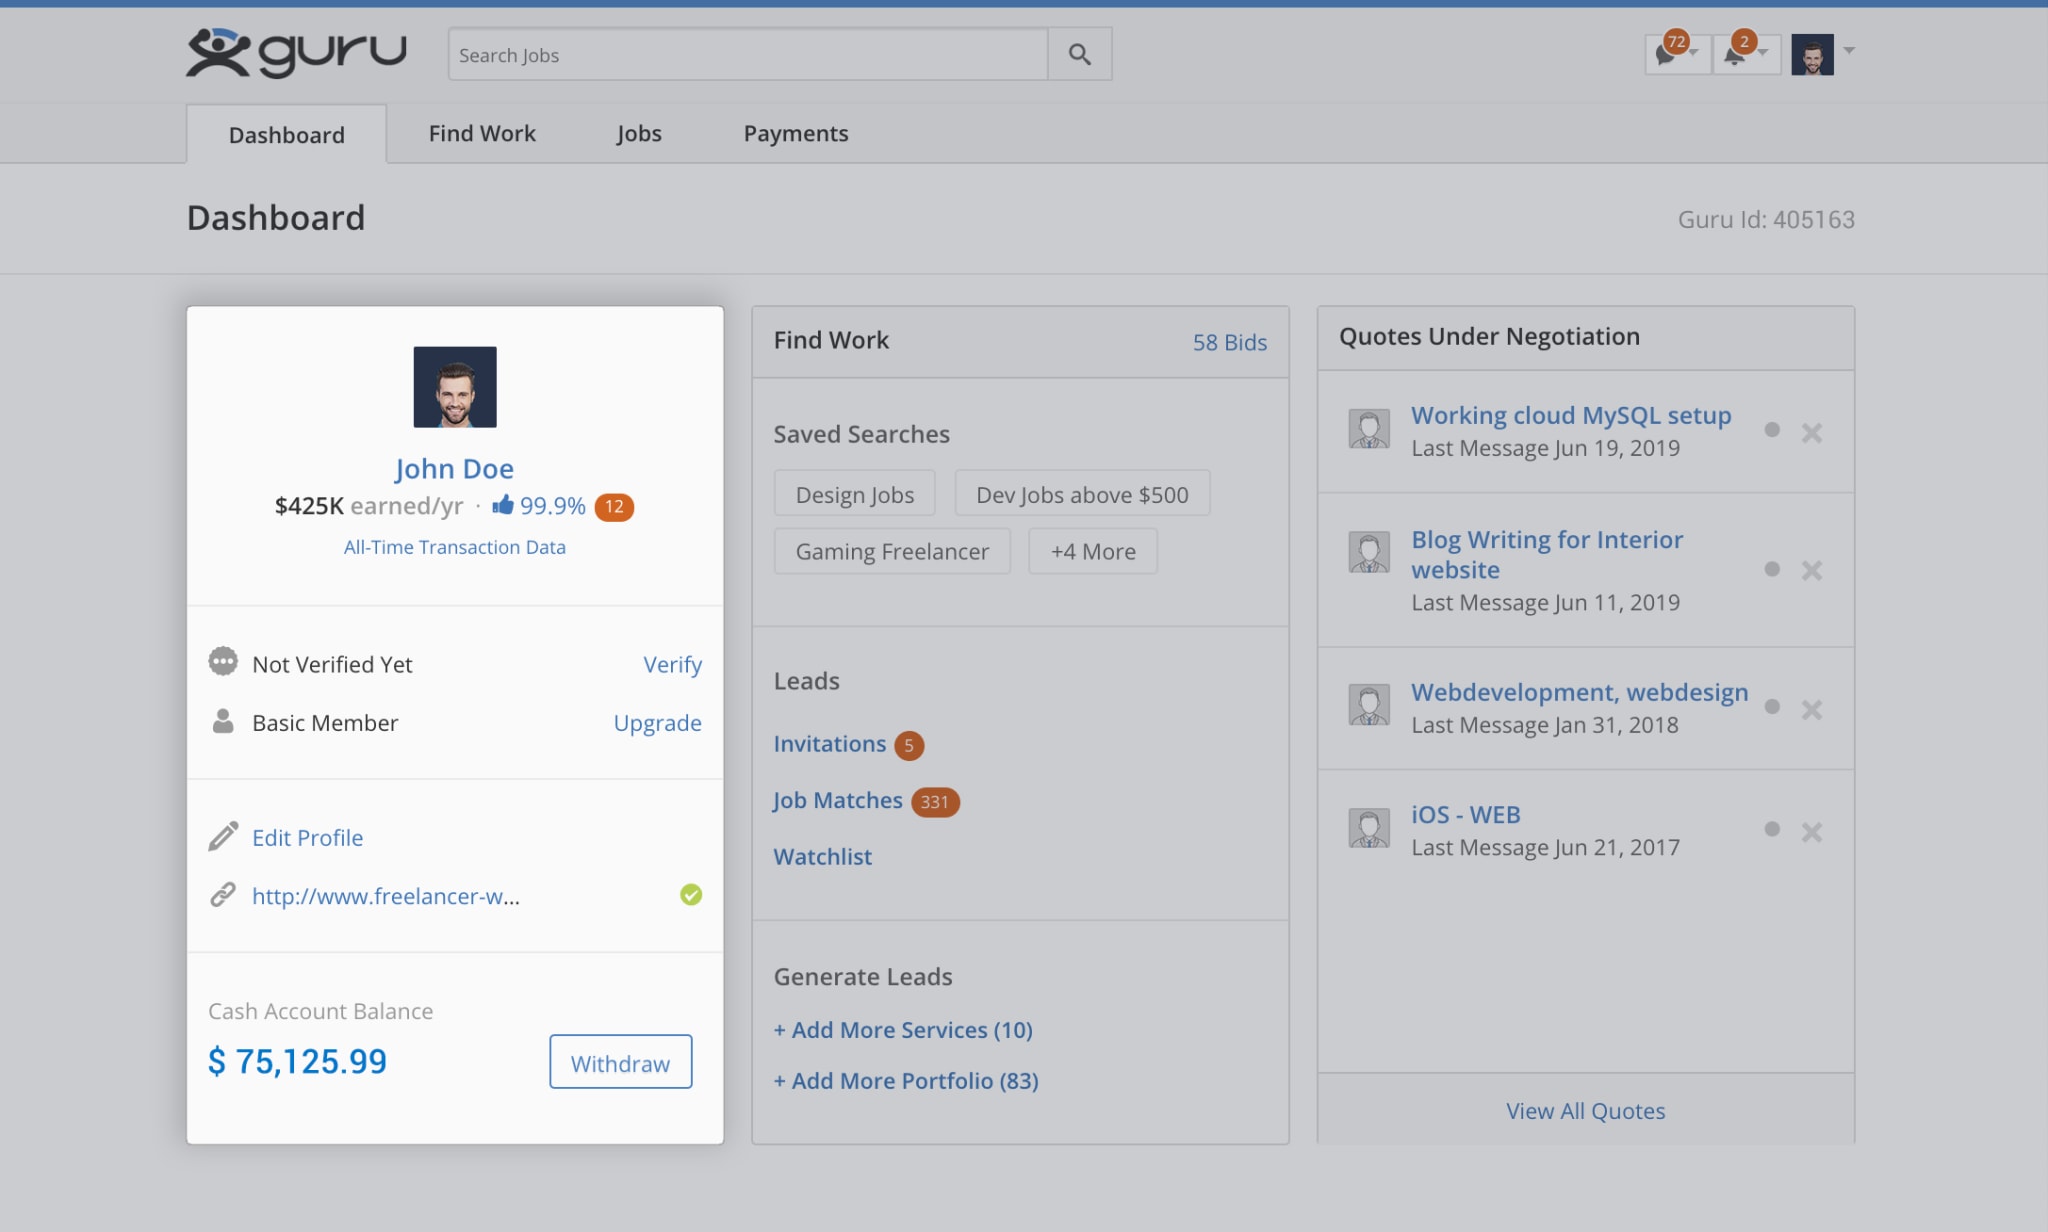Open the iOS - WEB quote

click(1466, 814)
